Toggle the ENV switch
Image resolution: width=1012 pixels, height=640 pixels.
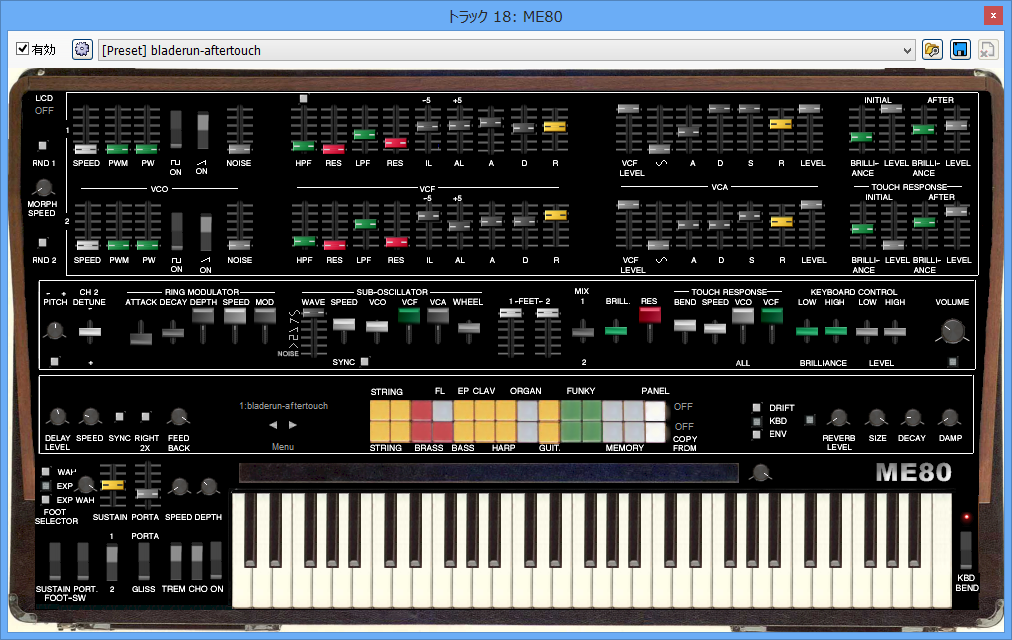[756, 434]
